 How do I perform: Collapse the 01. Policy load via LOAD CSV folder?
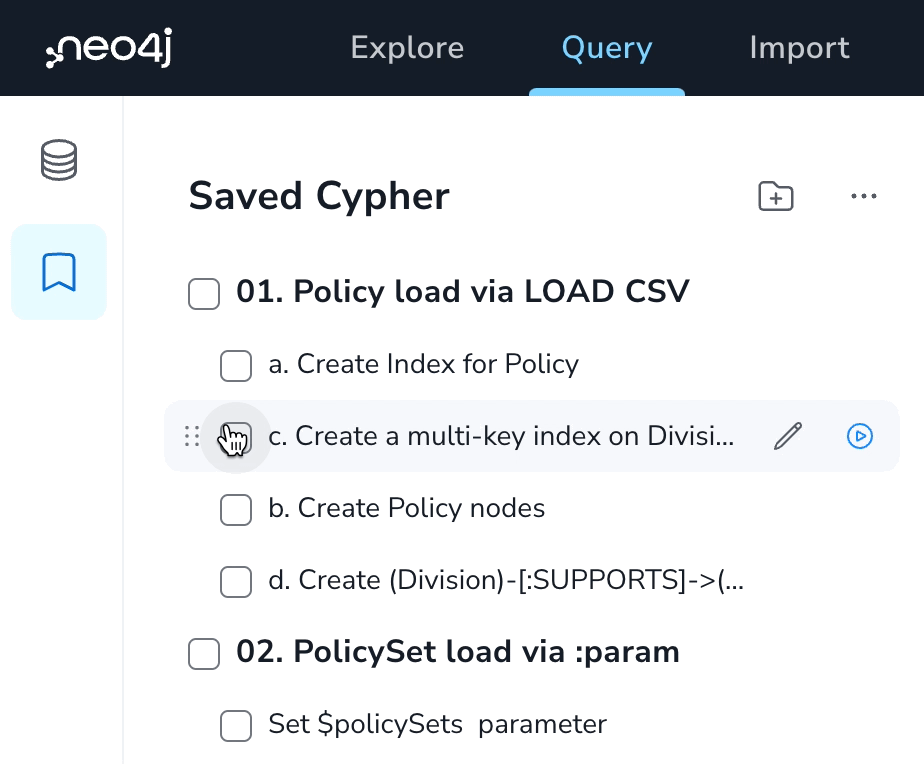(x=463, y=292)
